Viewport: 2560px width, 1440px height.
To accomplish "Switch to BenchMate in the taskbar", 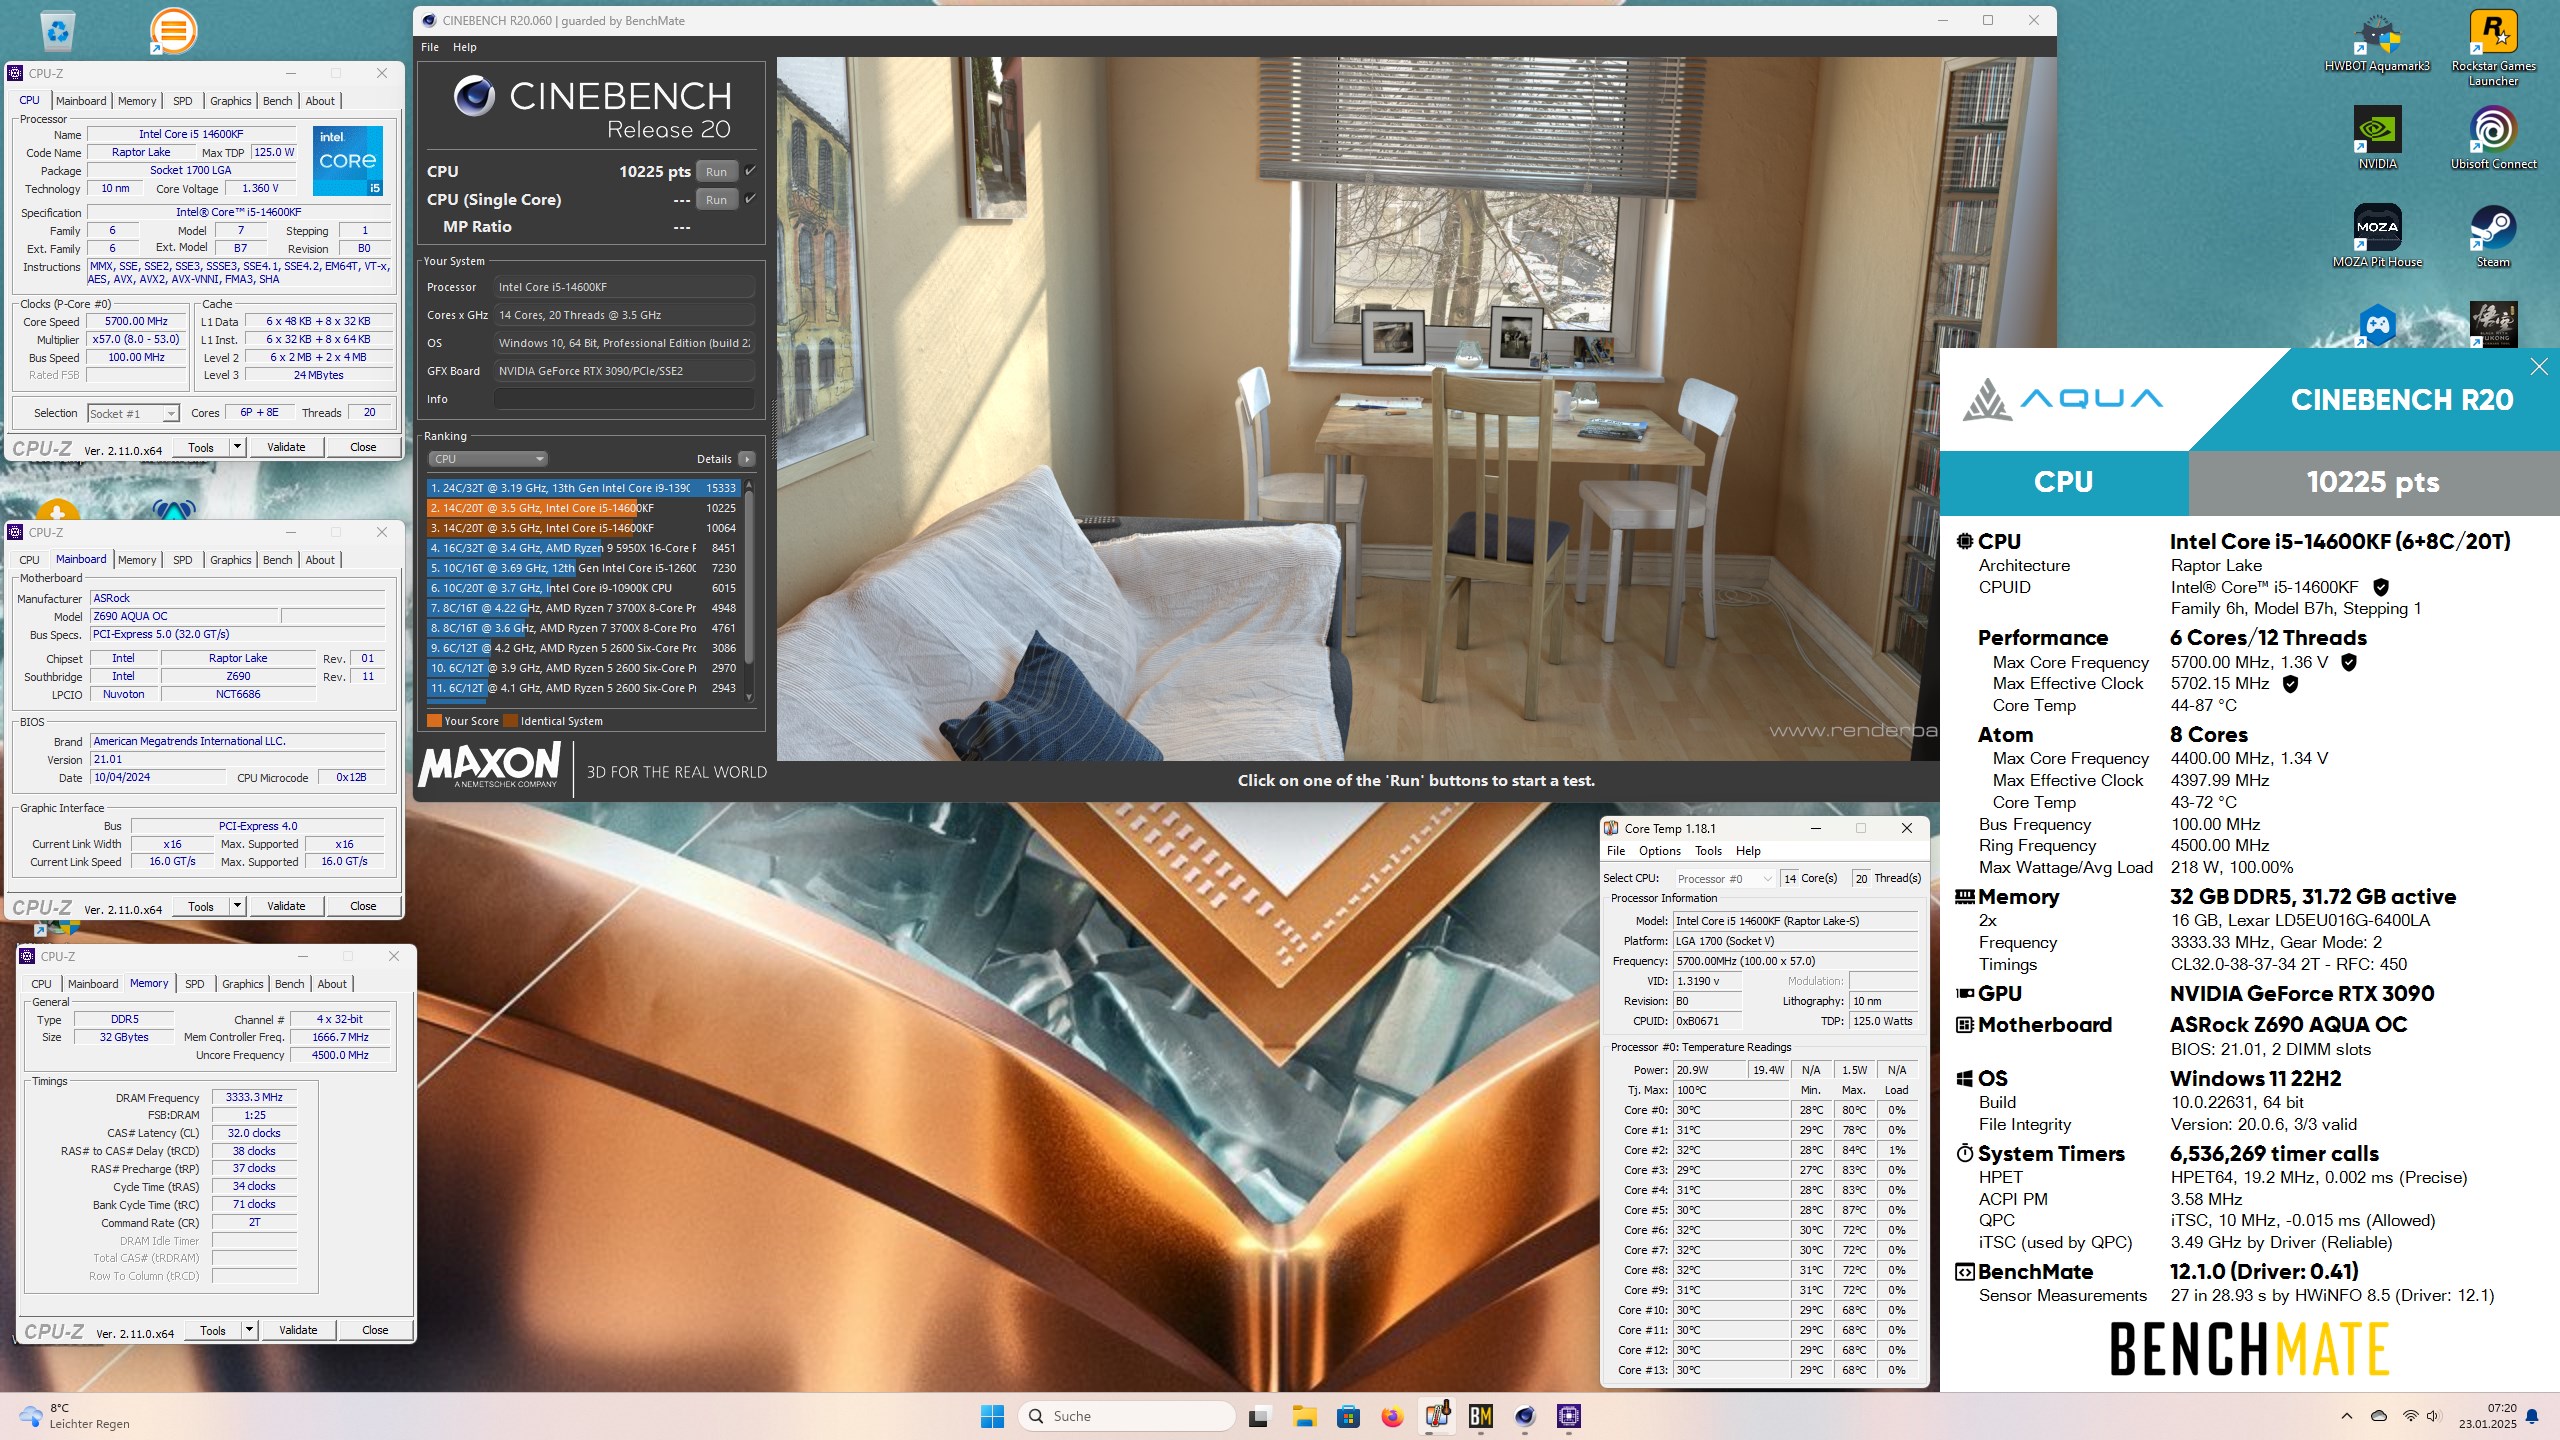I will [1481, 1416].
